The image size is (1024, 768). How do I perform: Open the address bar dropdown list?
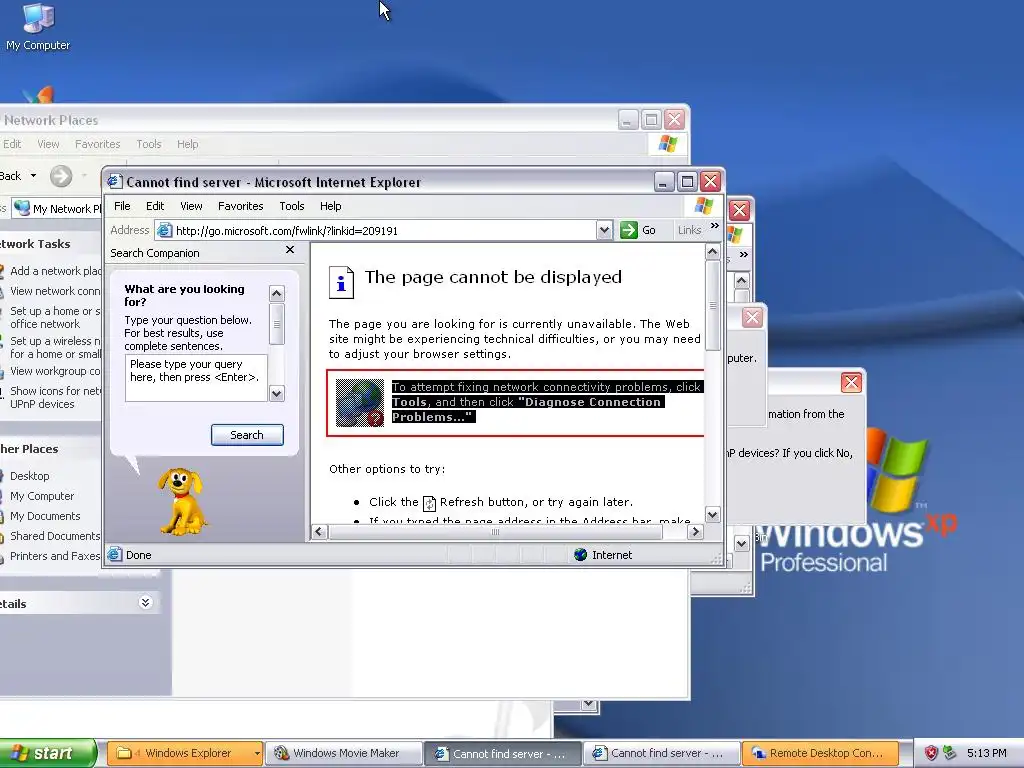coord(604,231)
